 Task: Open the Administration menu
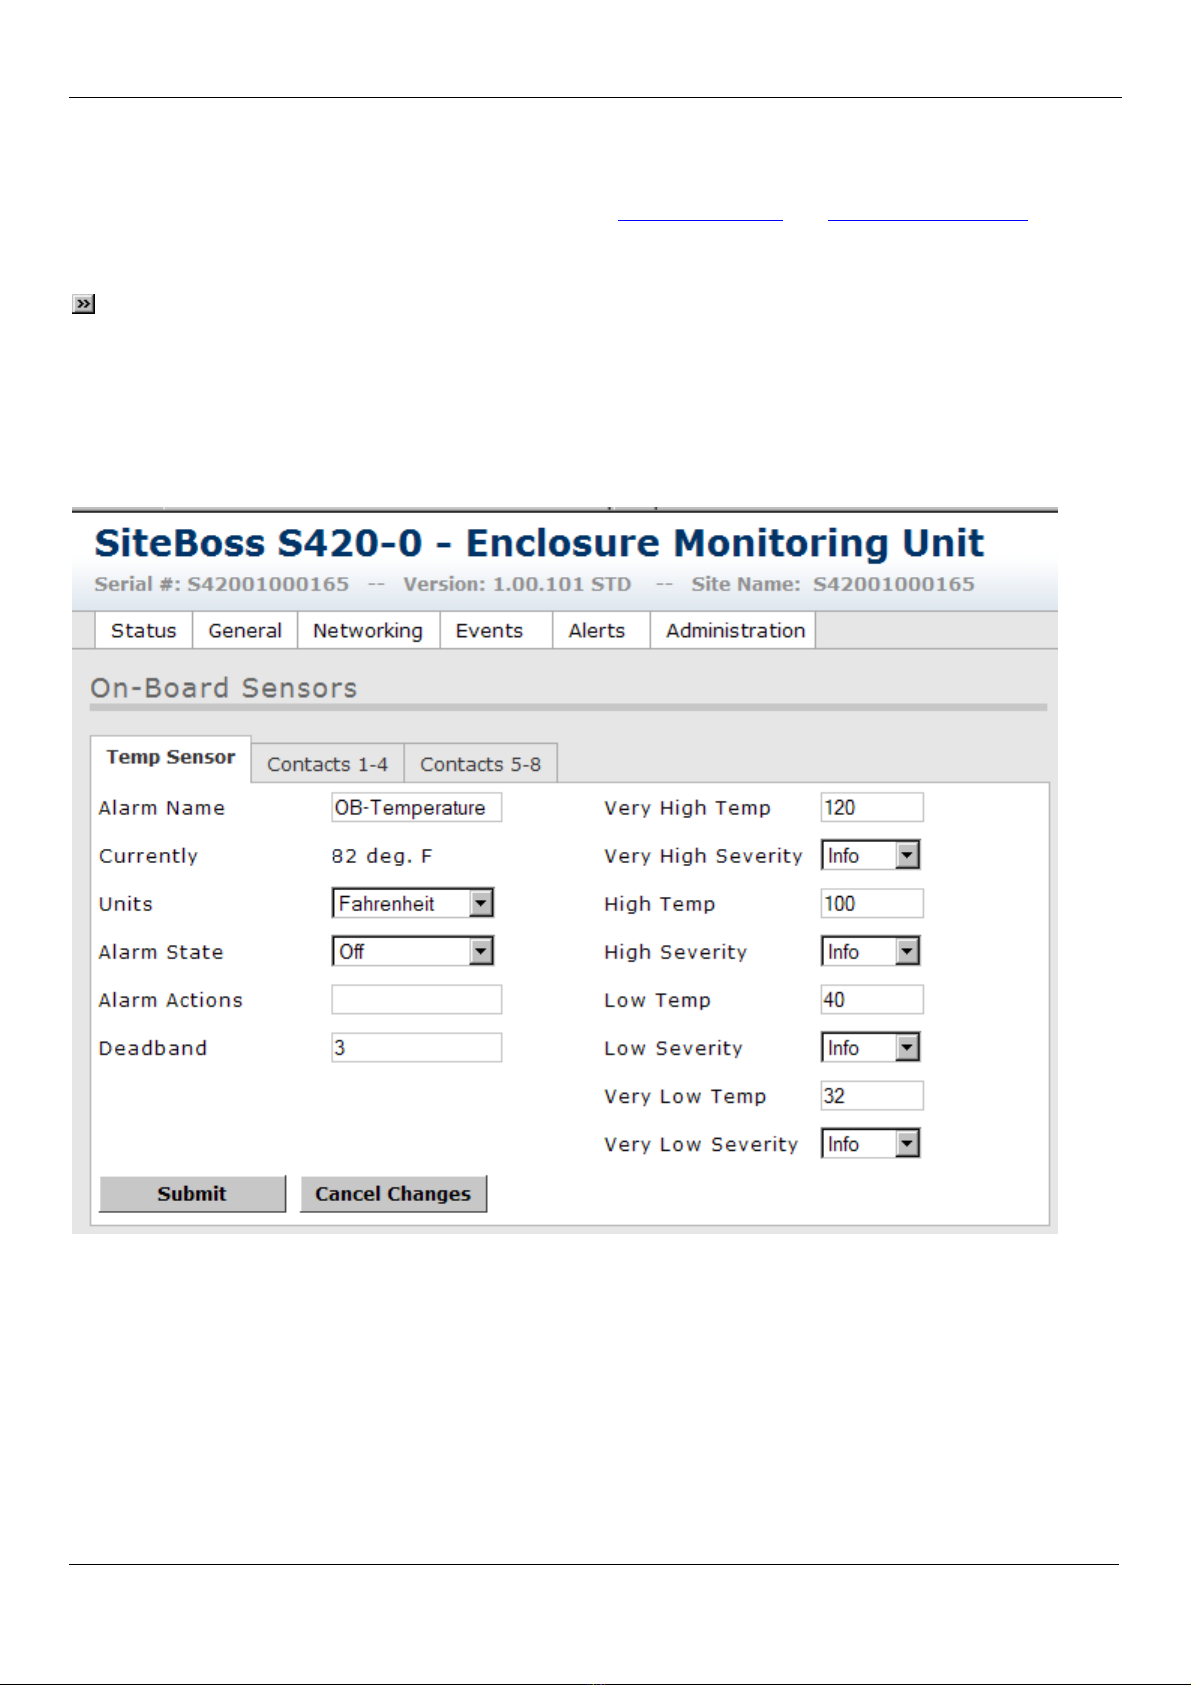pos(735,631)
